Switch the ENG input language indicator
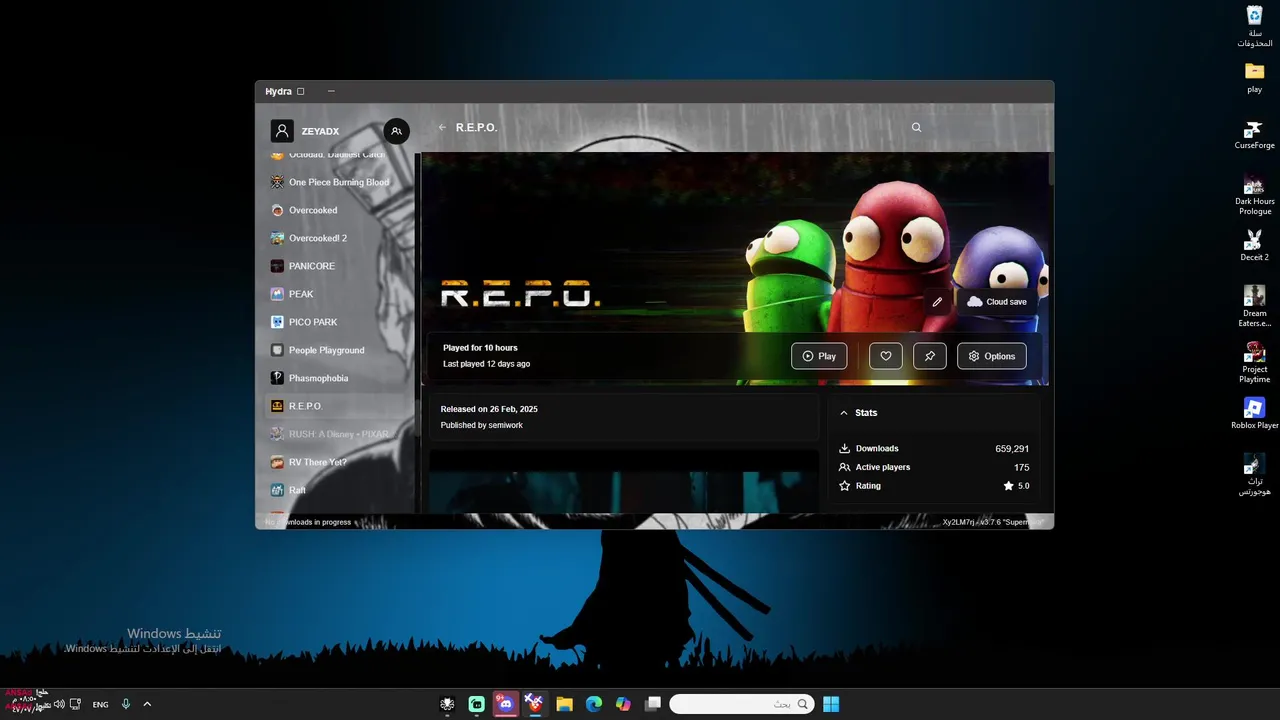 tap(100, 704)
